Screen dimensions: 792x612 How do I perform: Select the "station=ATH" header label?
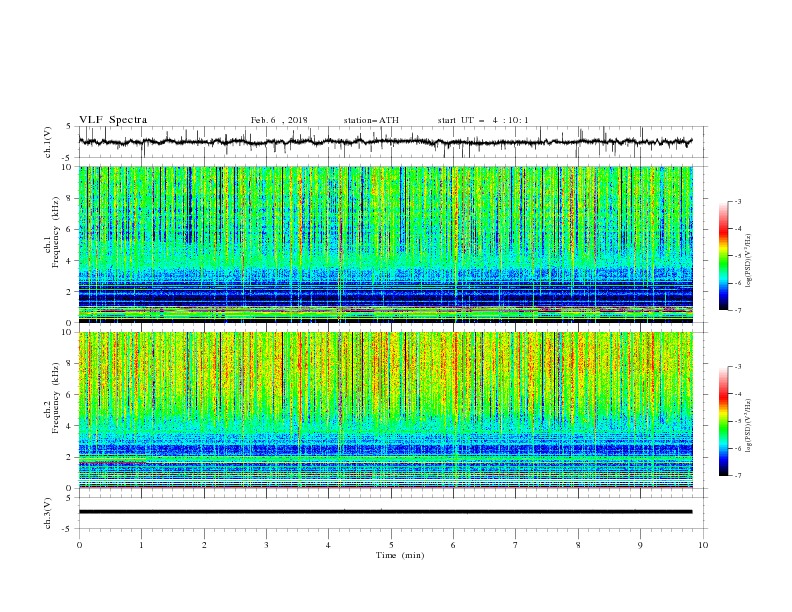pyautogui.click(x=371, y=120)
